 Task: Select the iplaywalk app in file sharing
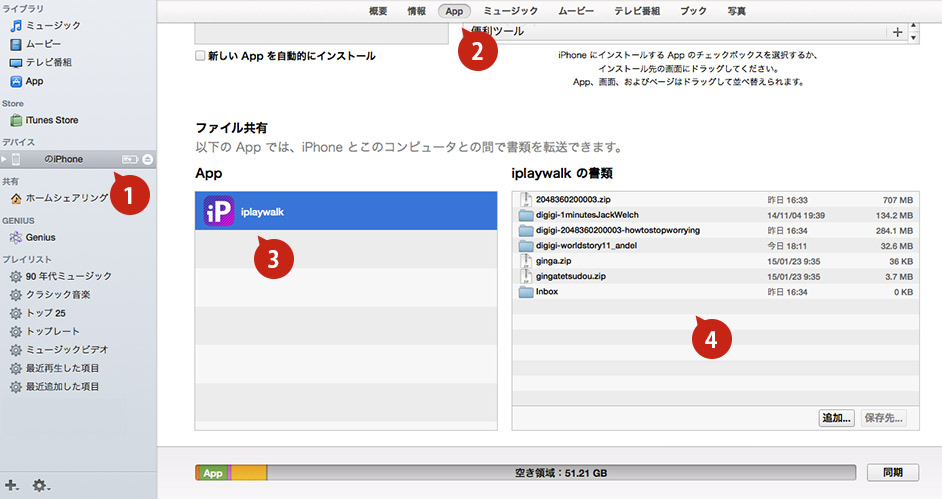click(346, 211)
